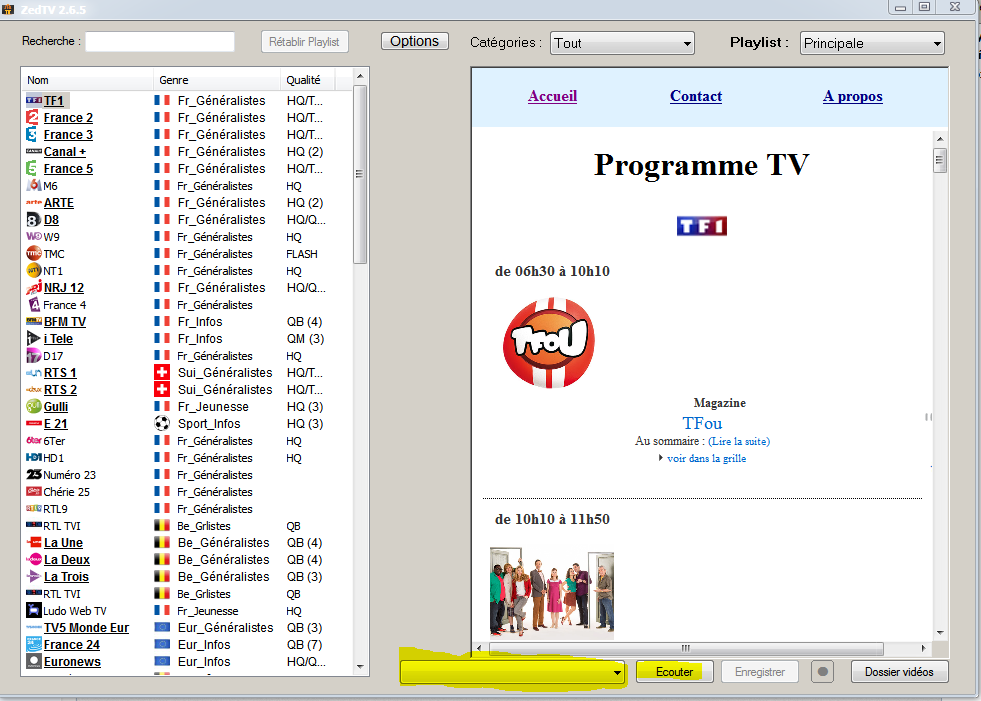
Task: Follow the Lire la suite link
Action: point(739,441)
